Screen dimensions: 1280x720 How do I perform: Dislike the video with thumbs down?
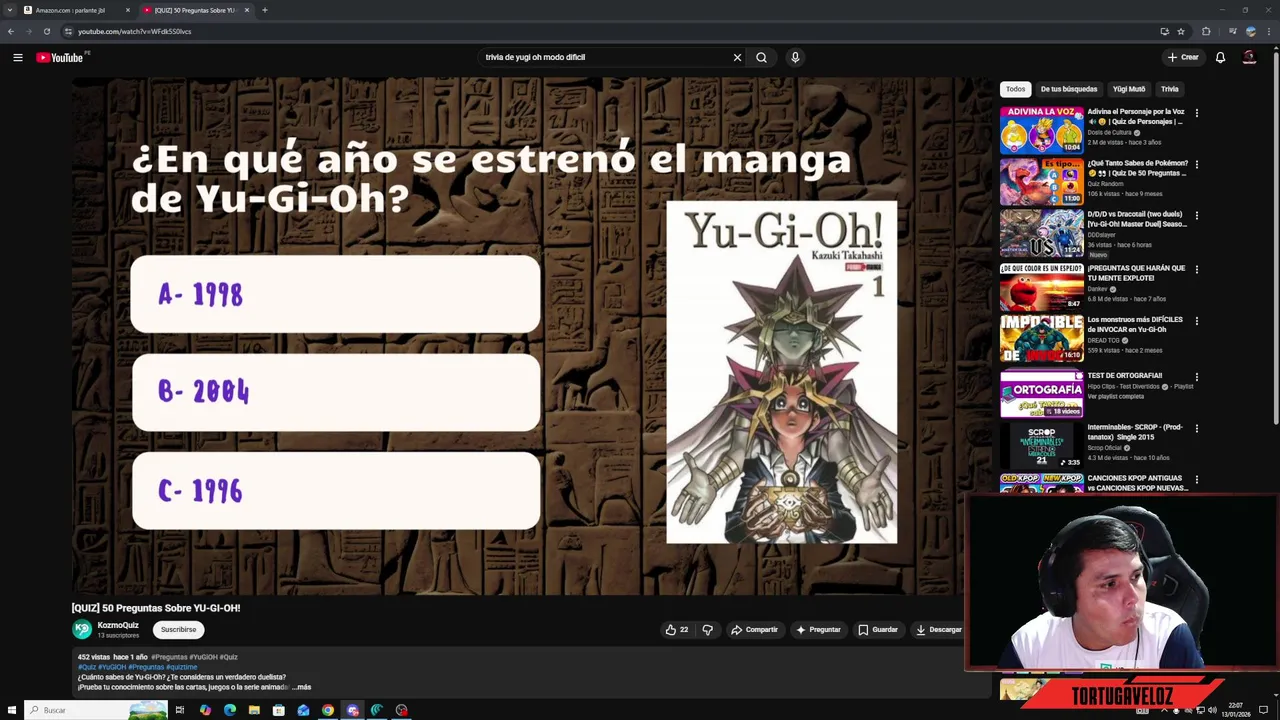tap(707, 630)
